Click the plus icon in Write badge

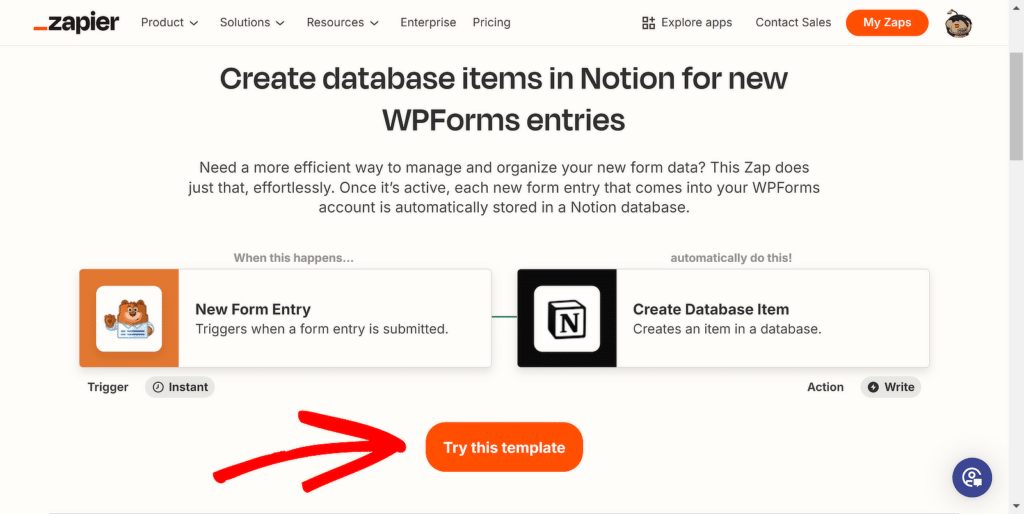click(x=873, y=387)
